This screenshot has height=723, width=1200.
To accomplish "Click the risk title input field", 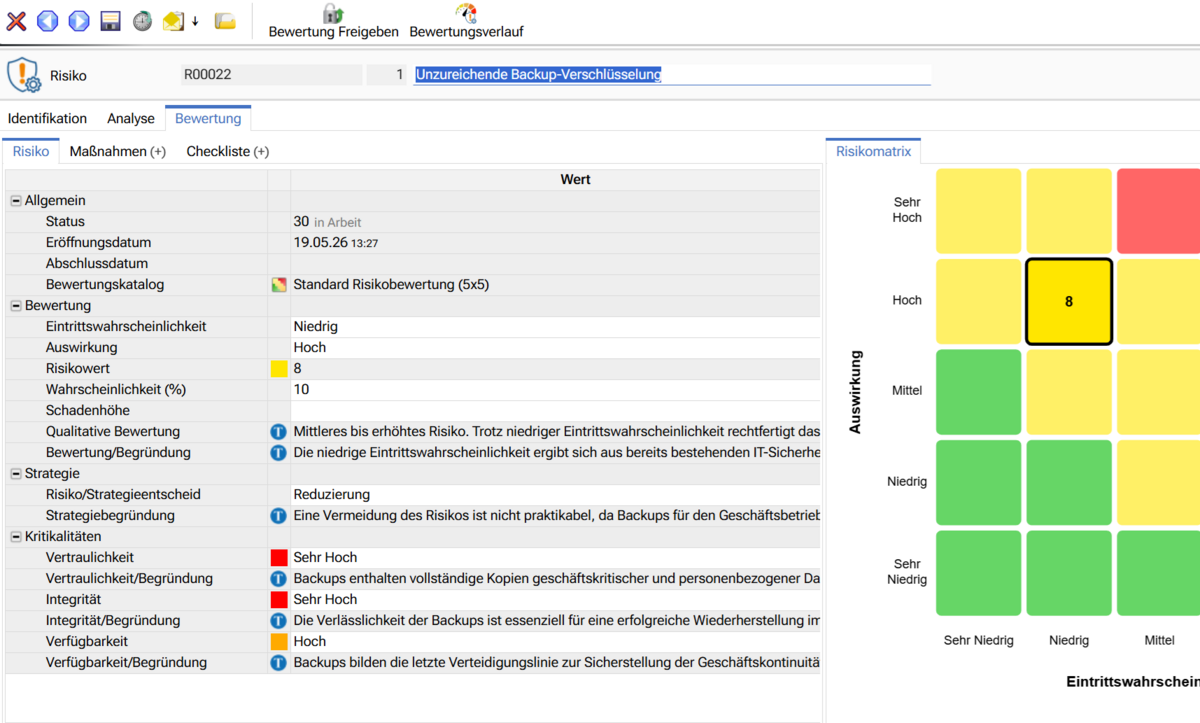I will pyautogui.click(x=672, y=74).
